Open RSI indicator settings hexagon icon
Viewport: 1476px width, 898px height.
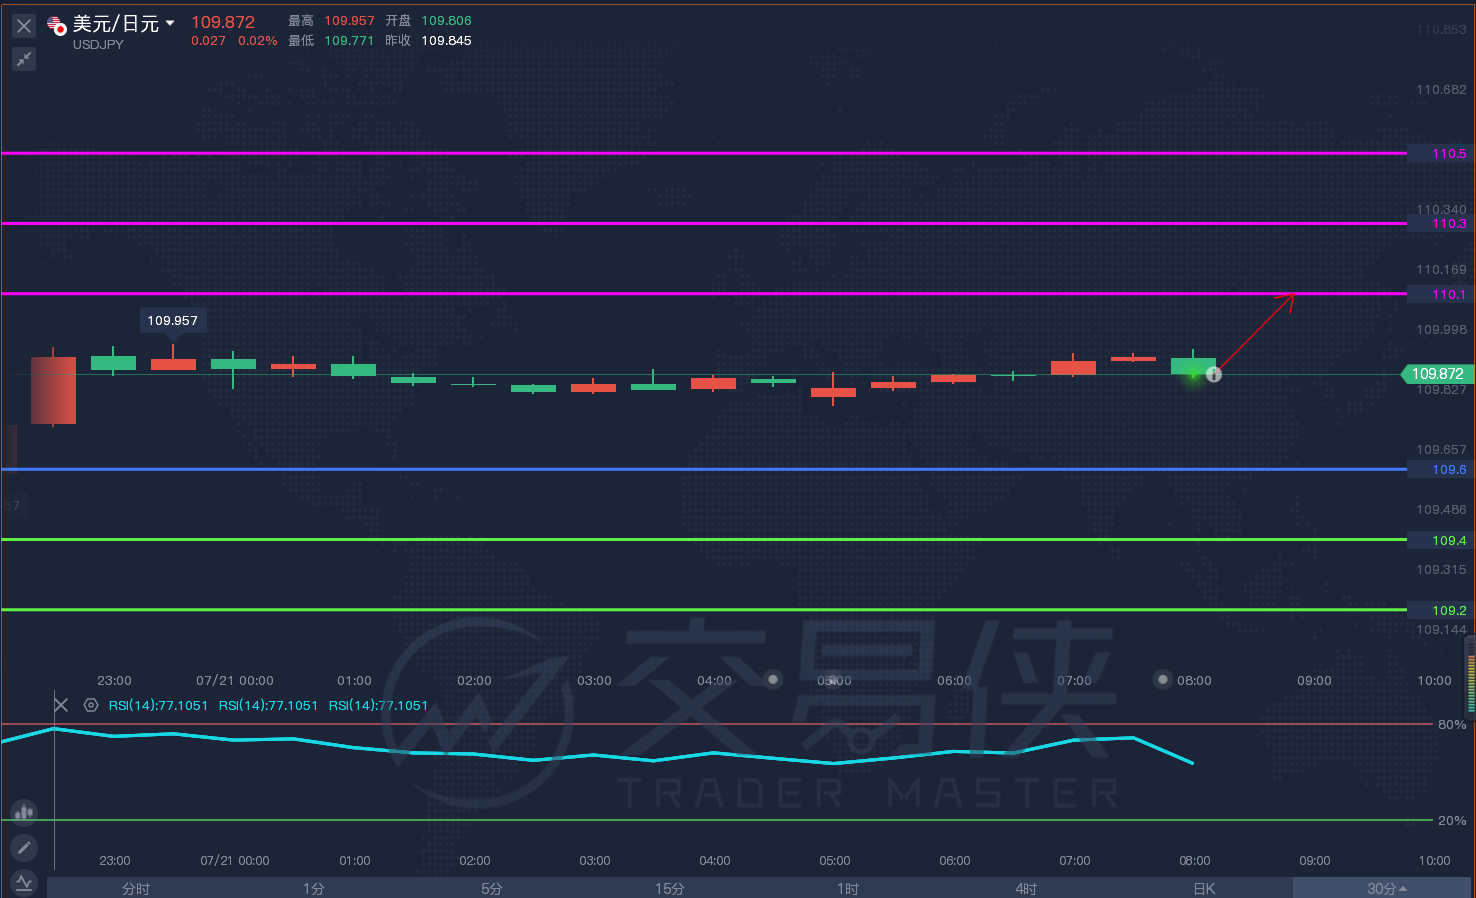click(91, 705)
